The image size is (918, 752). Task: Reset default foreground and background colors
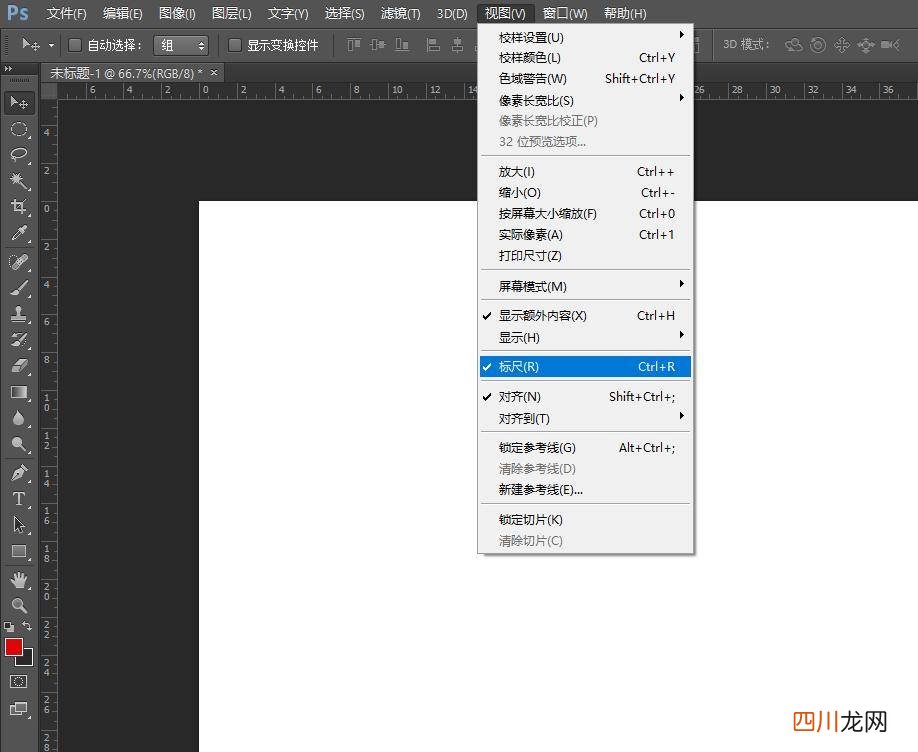[9, 626]
